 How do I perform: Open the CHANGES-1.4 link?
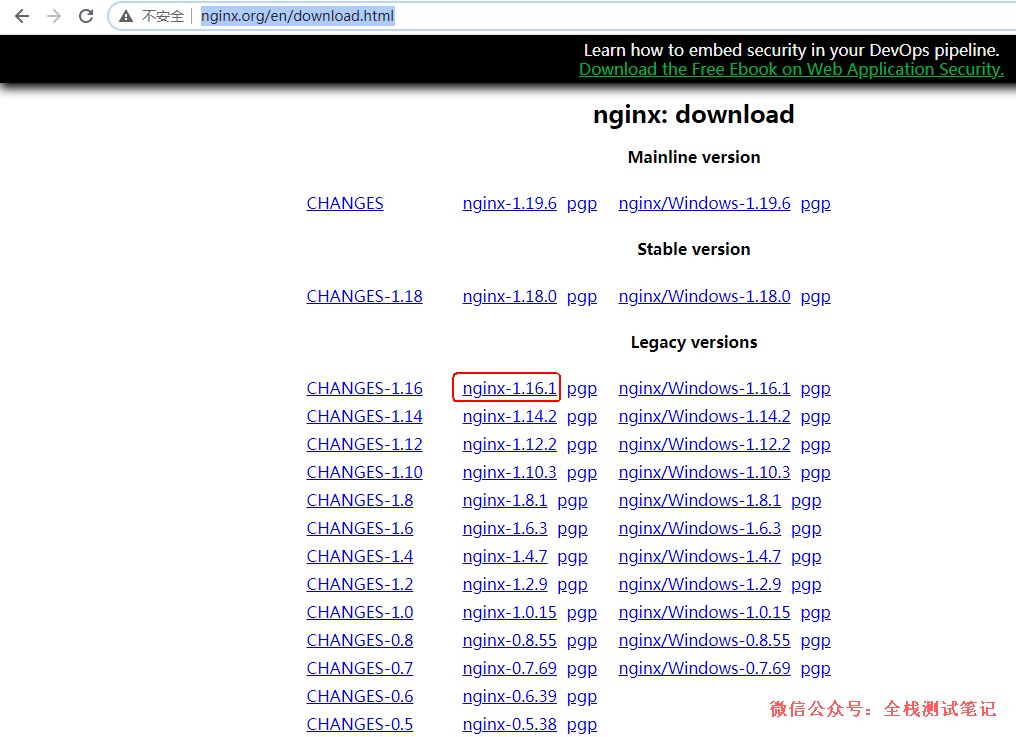[360, 556]
